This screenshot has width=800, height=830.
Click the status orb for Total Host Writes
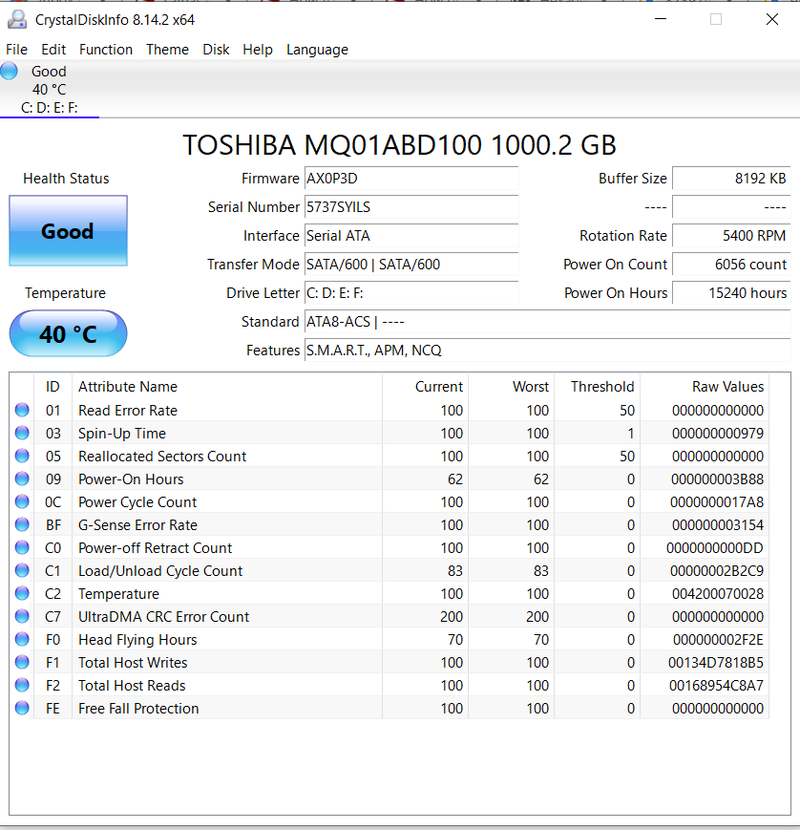click(x=22, y=662)
